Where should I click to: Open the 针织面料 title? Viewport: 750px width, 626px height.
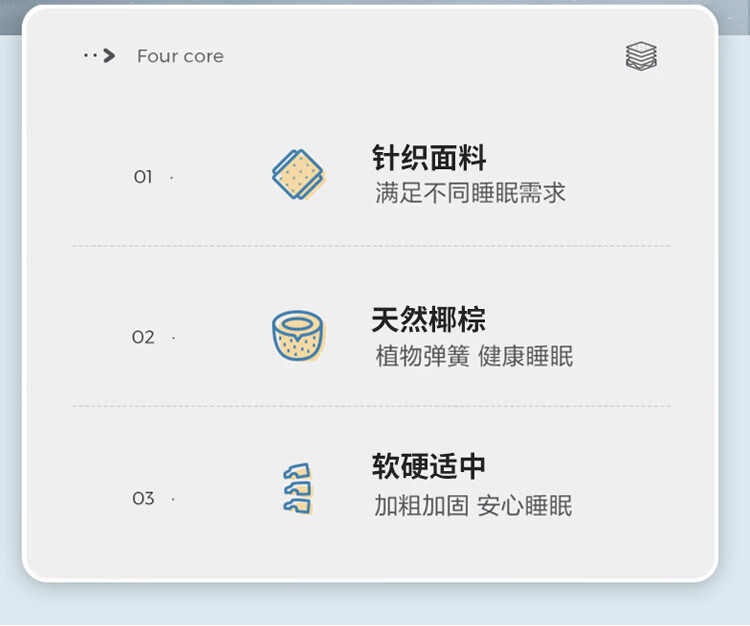click(x=429, y=157)
